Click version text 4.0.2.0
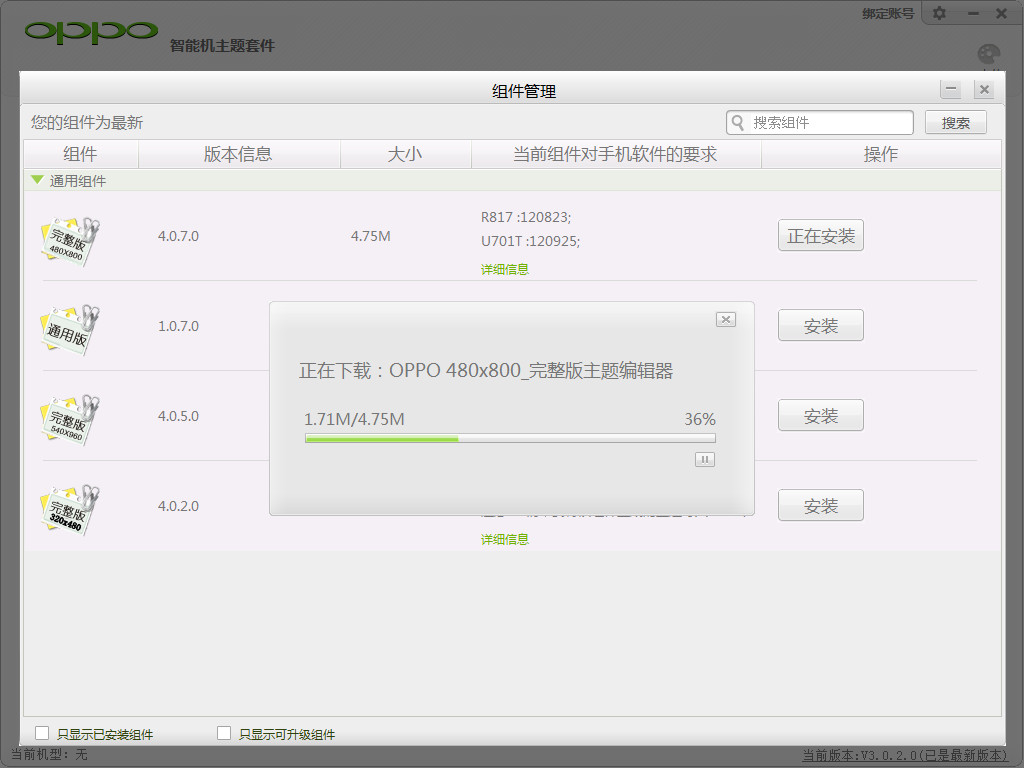The image size is (1024, 768). 178,506
